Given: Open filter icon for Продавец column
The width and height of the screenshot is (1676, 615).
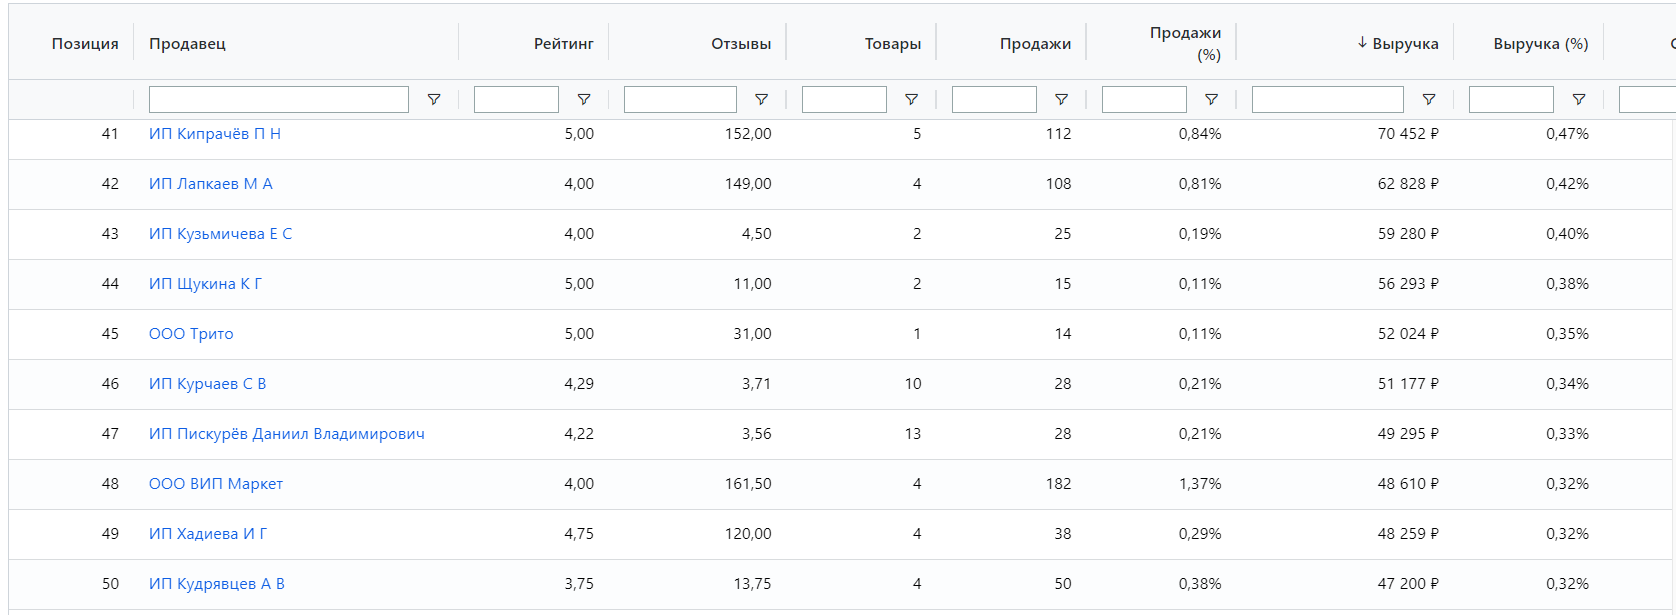Looking at the screenshot, I should point(434,100).
